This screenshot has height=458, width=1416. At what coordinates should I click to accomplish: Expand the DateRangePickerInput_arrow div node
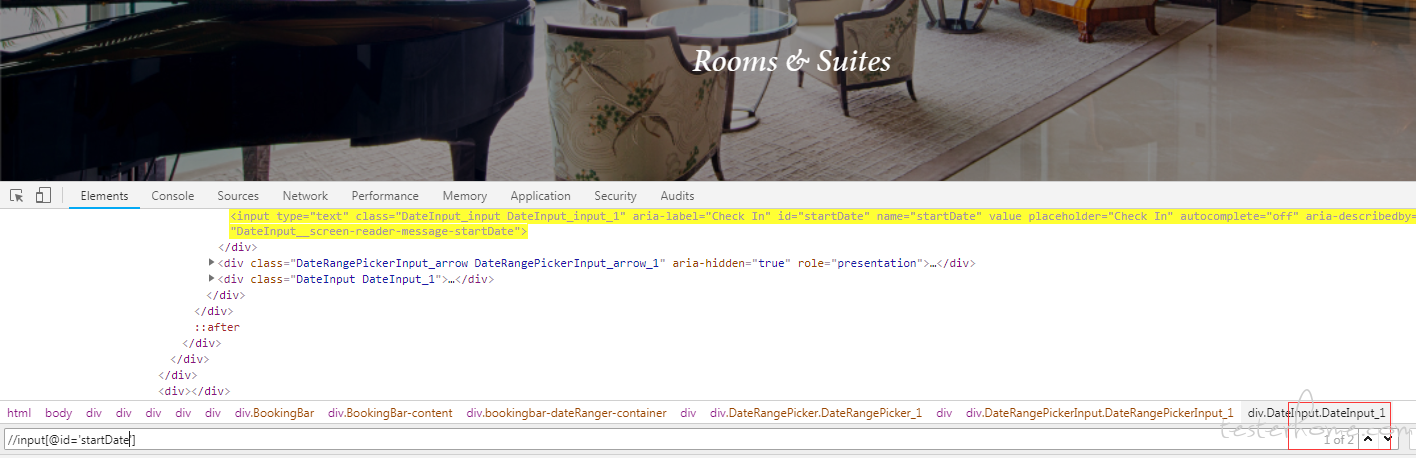(x=211, y=263)
